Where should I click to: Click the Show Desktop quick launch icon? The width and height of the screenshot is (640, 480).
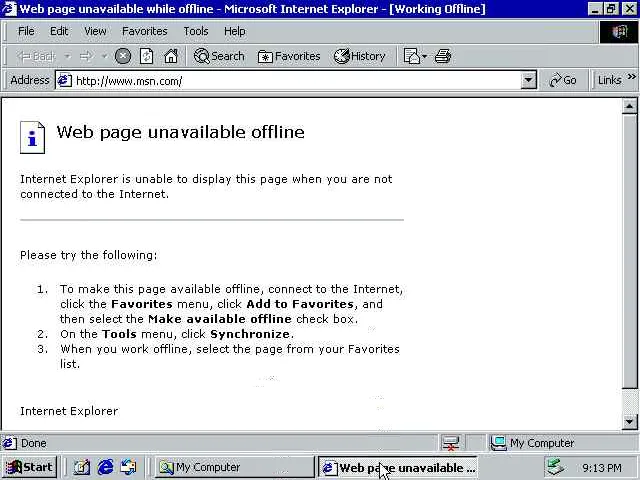pos(81,467)
